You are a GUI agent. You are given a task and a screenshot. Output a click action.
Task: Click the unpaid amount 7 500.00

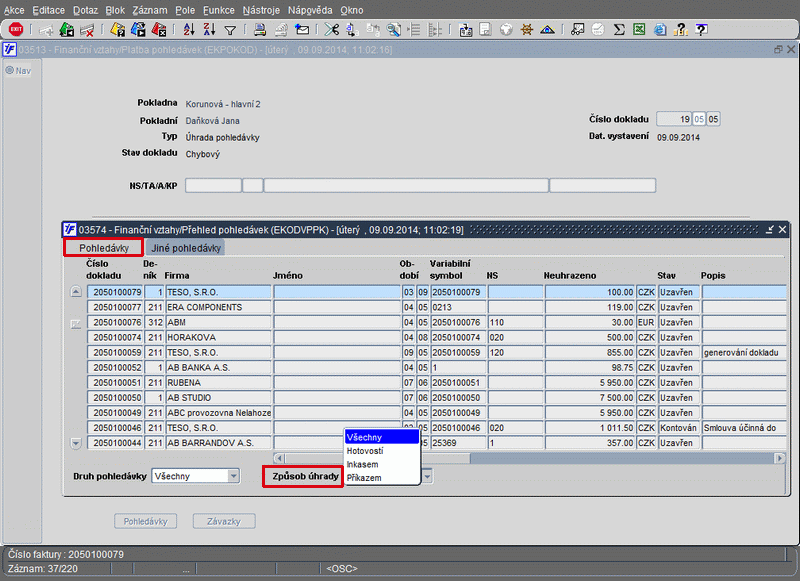(590, 398)
